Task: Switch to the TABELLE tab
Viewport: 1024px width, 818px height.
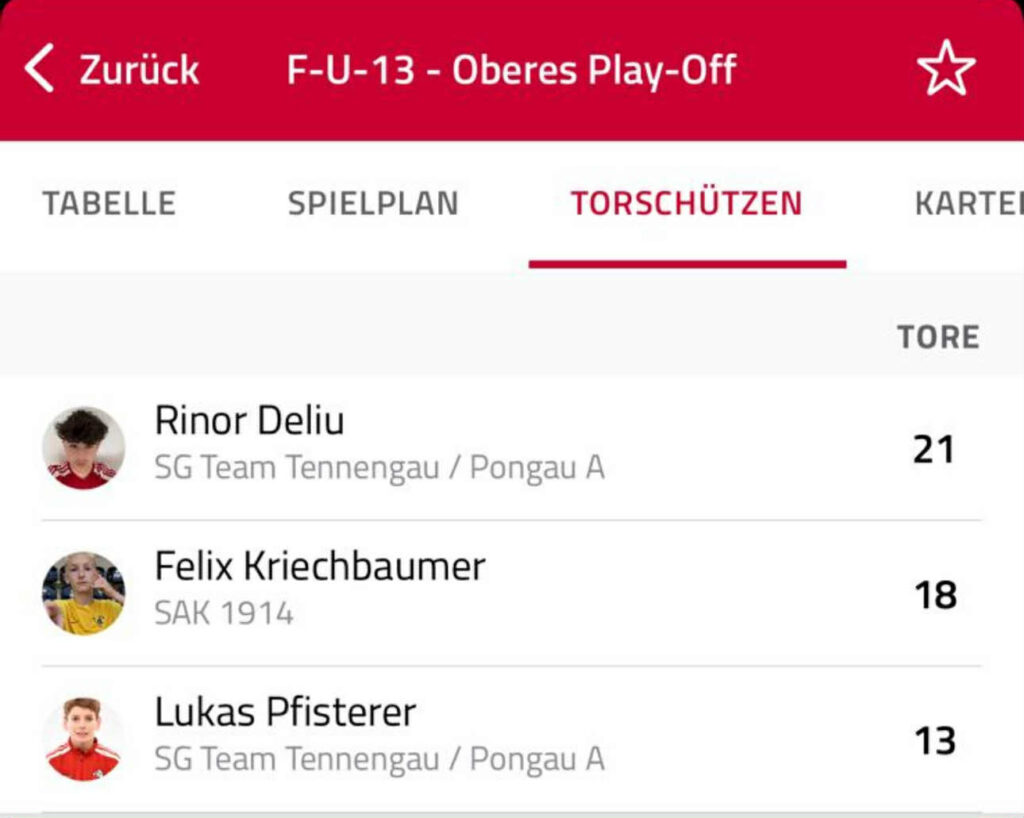Action: 109,203
